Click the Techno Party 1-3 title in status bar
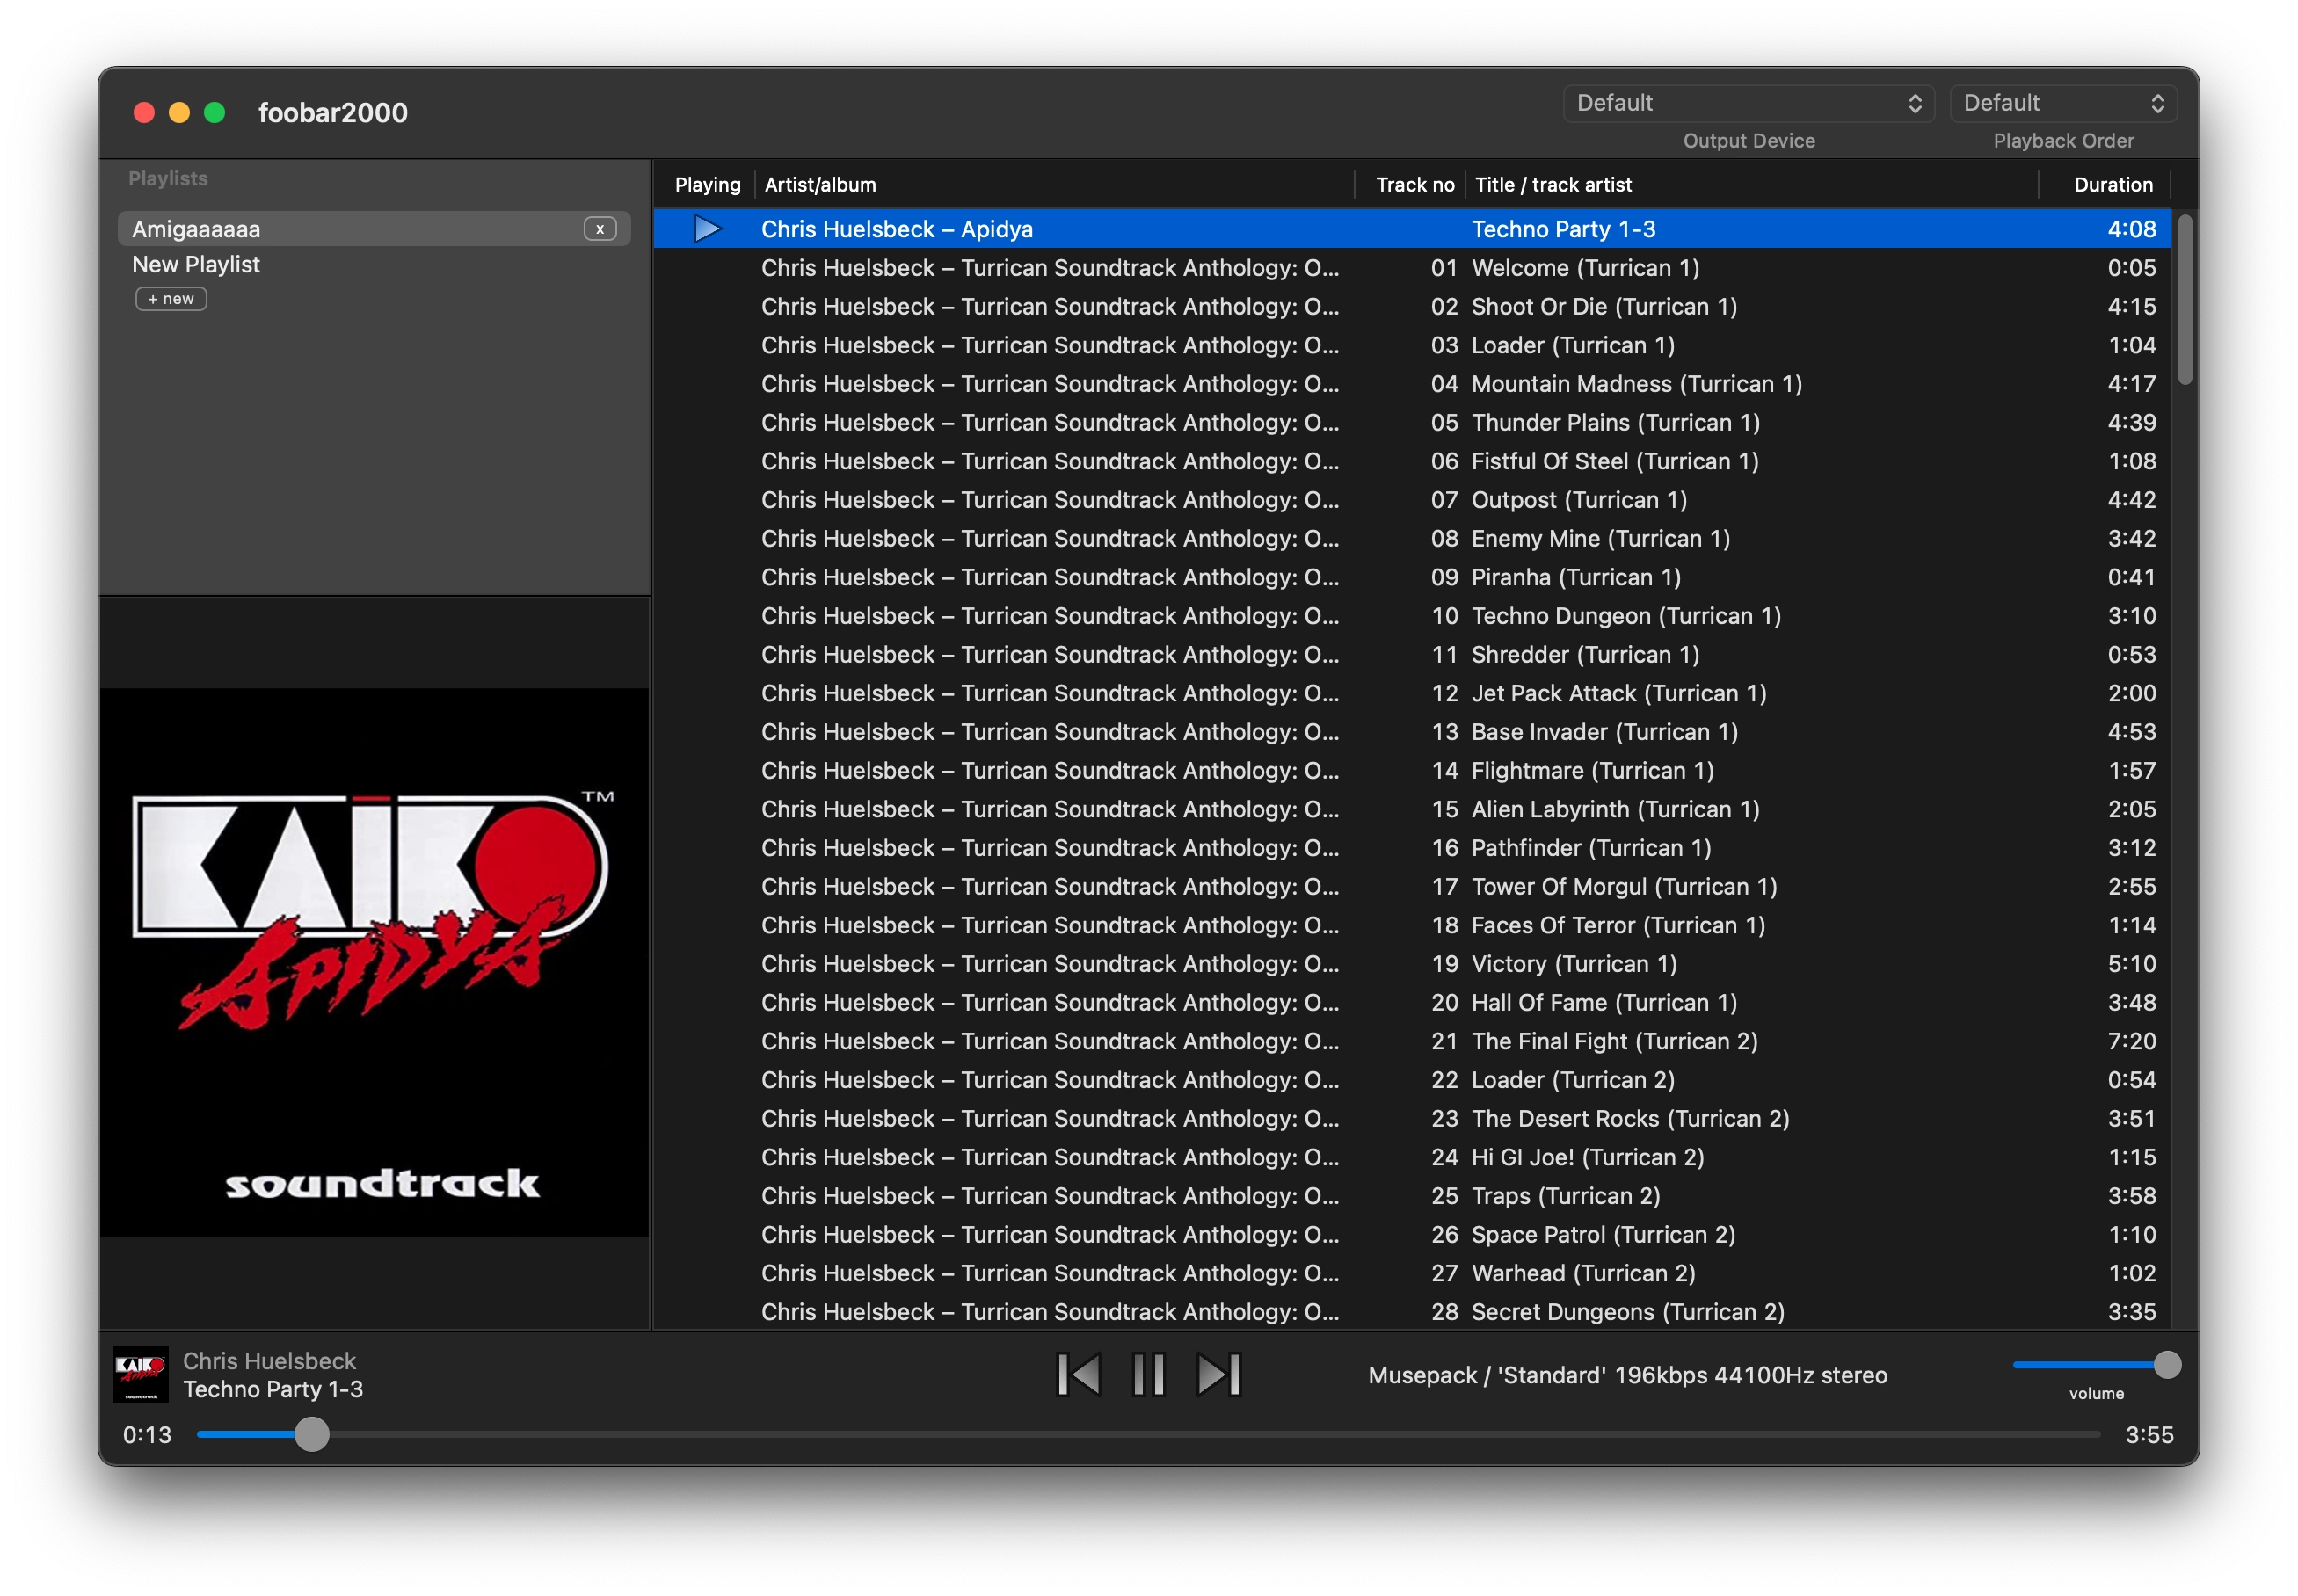The width and height of the screenshot is (2298, 1596). (273, 1390)
